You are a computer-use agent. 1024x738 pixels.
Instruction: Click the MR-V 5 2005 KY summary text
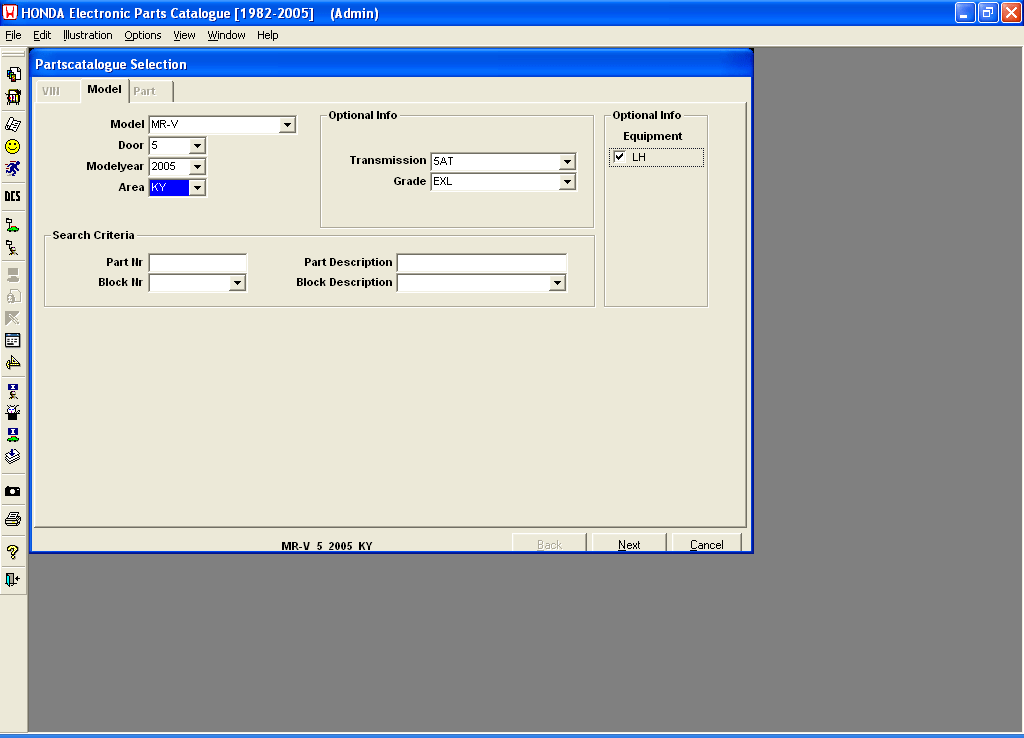pyautogui.click(x=327, y=546)
